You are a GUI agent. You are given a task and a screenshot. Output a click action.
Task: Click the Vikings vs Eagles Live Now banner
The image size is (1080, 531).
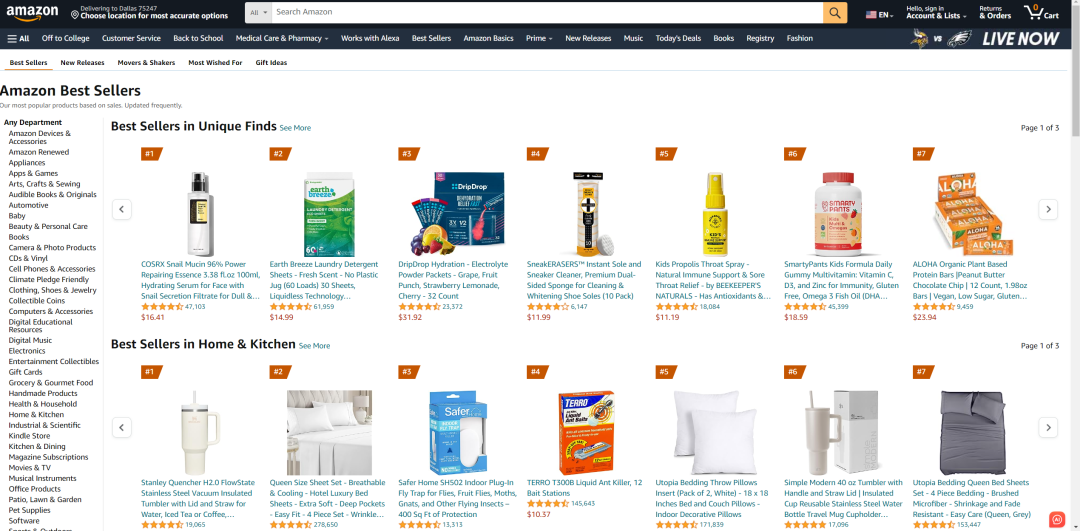point(984,39)
